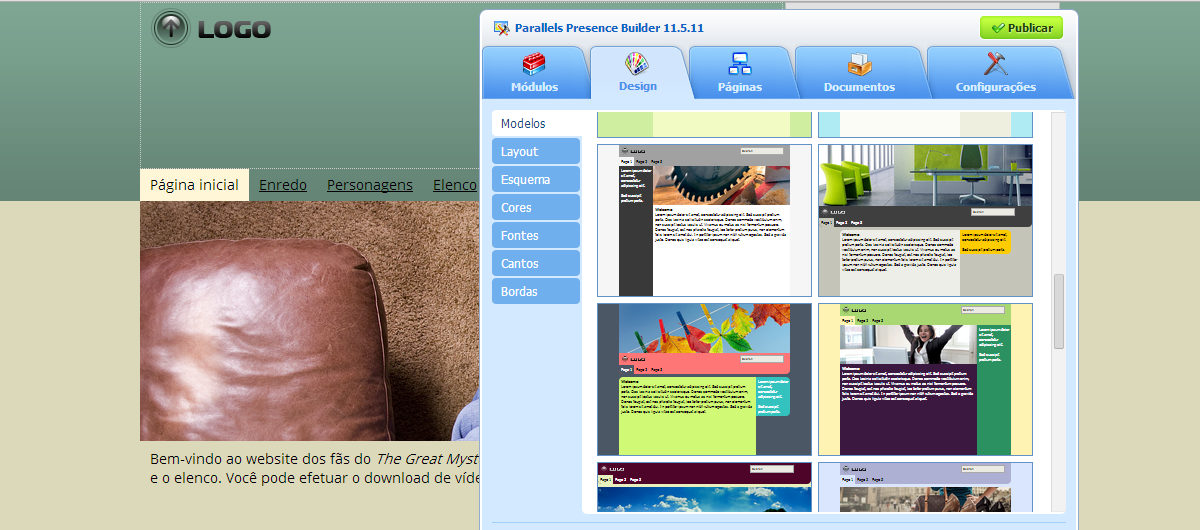
Task: Open the Módulos tab
Action: 534,73
